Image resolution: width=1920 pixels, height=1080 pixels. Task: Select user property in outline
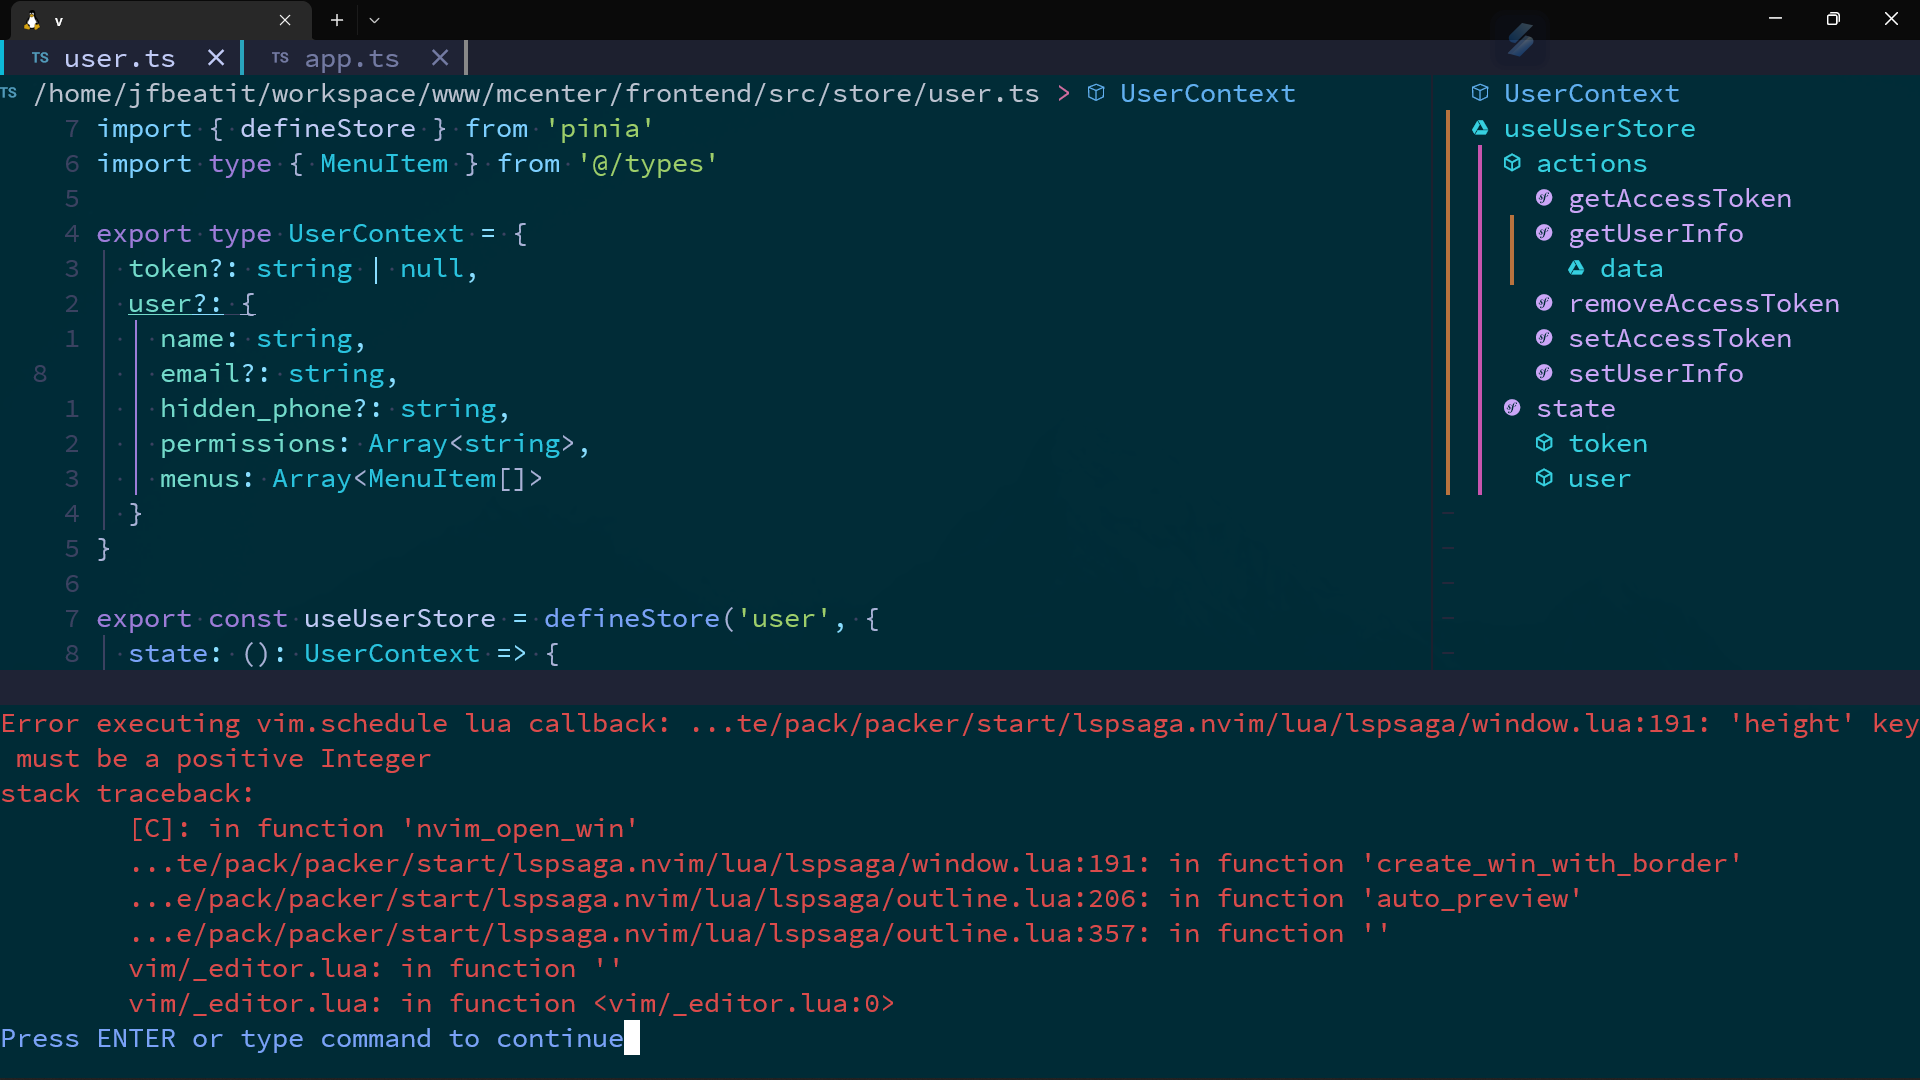click(1599, 478)
